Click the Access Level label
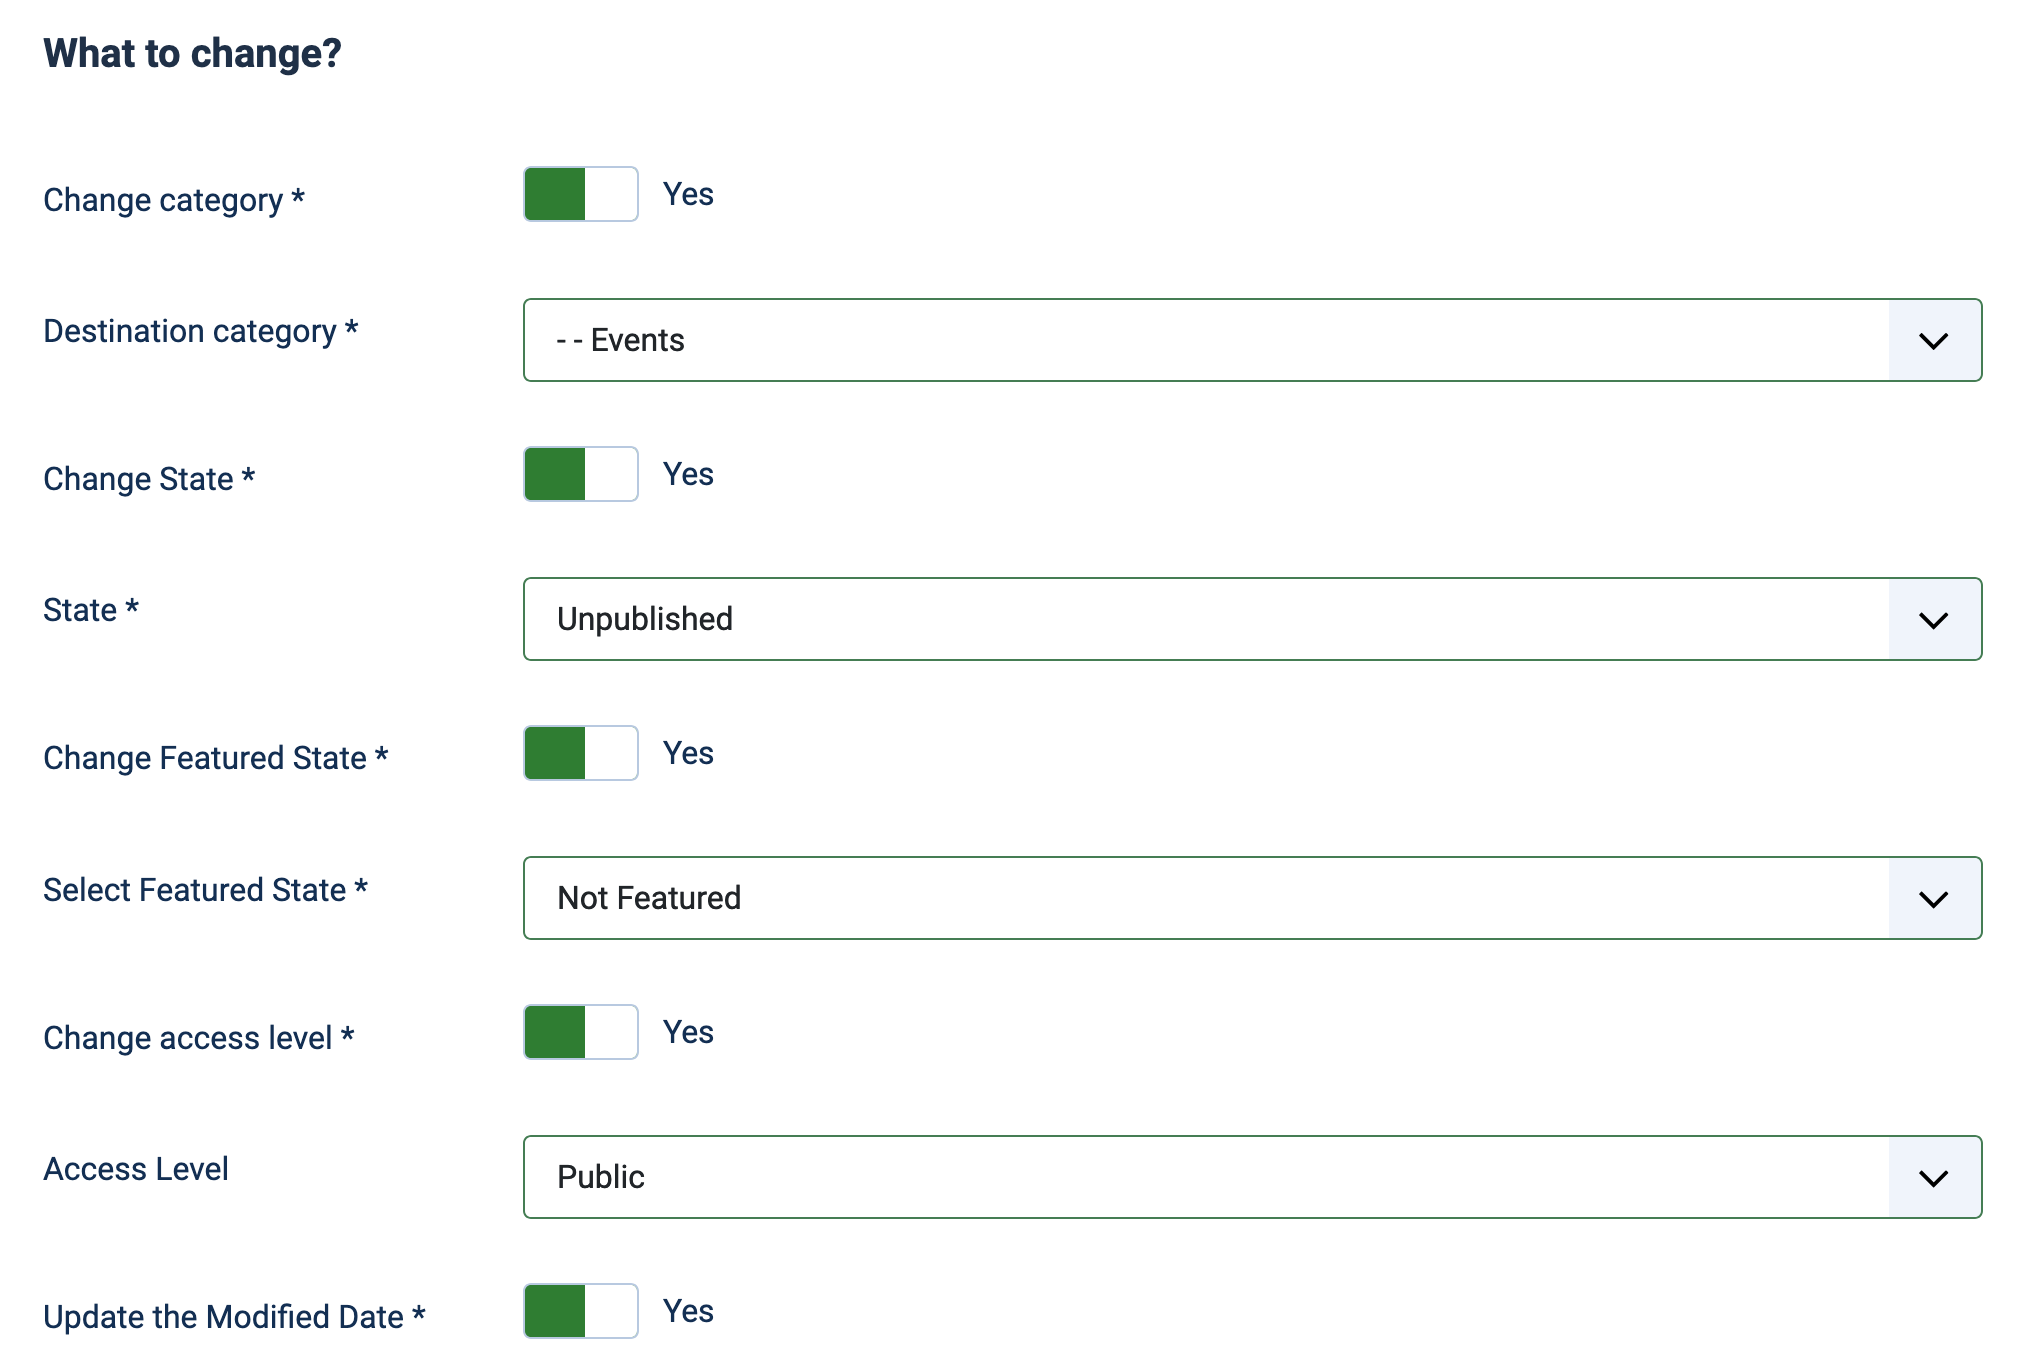This screenshot has height=1369, width=2022. click(x=136, y=1169)
